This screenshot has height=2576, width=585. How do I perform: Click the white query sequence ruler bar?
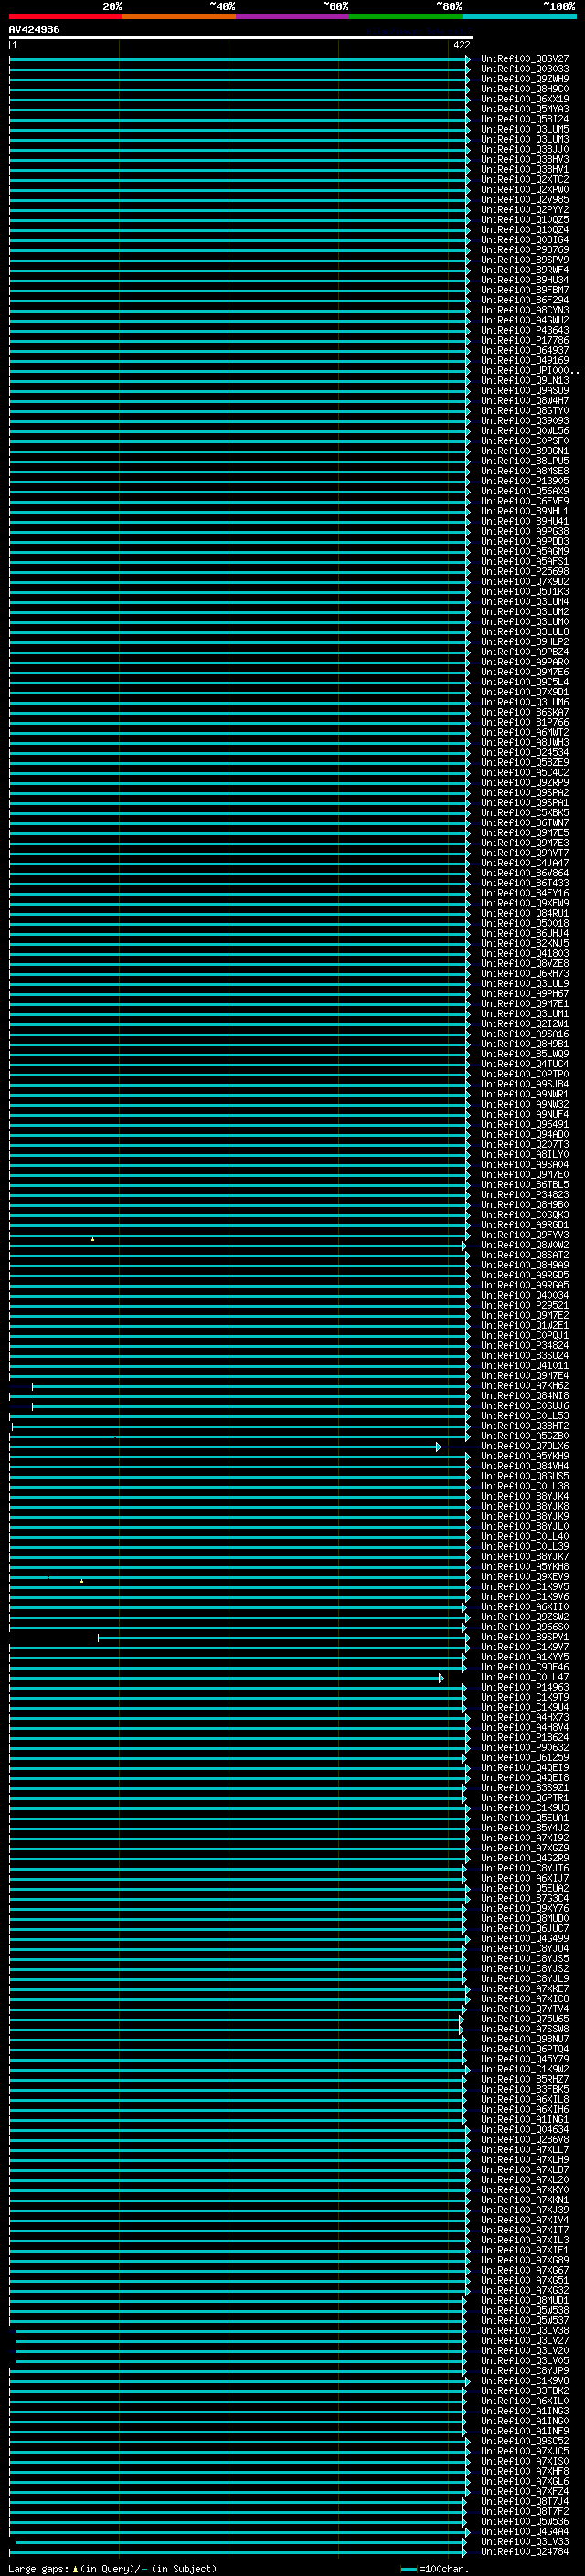[241, 38]
